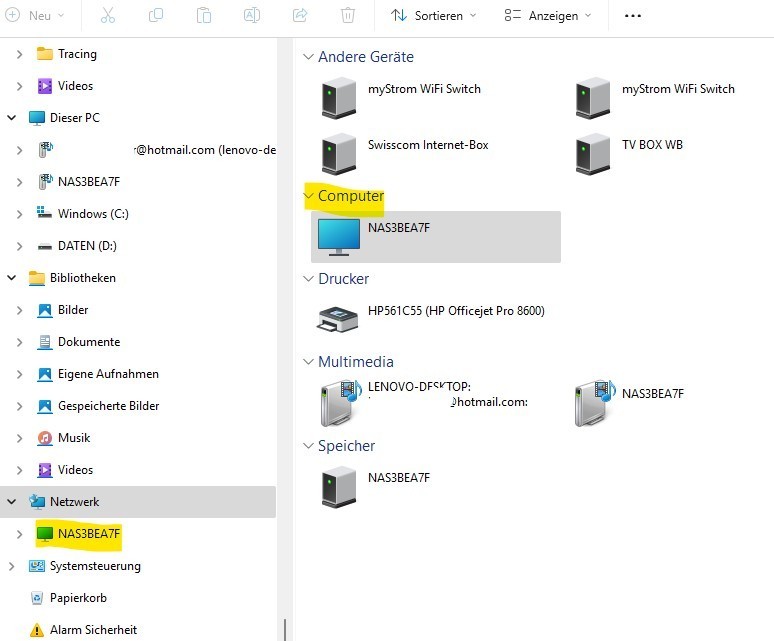Screen dimensions: 774x641
Task: Click the Rename icon in toolbar
Action: point(252,15)
